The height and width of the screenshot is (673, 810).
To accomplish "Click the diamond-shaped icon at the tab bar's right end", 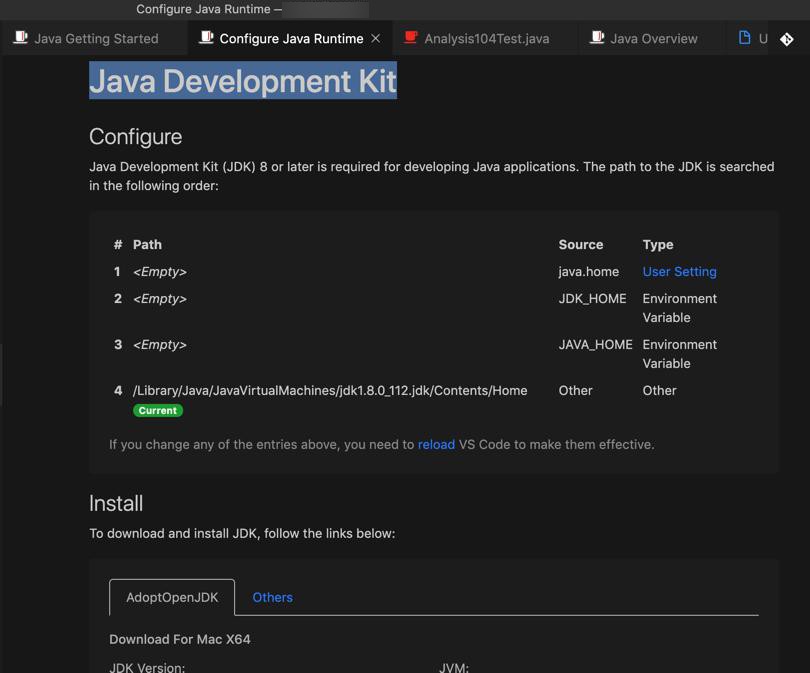I will click(787, 39).
